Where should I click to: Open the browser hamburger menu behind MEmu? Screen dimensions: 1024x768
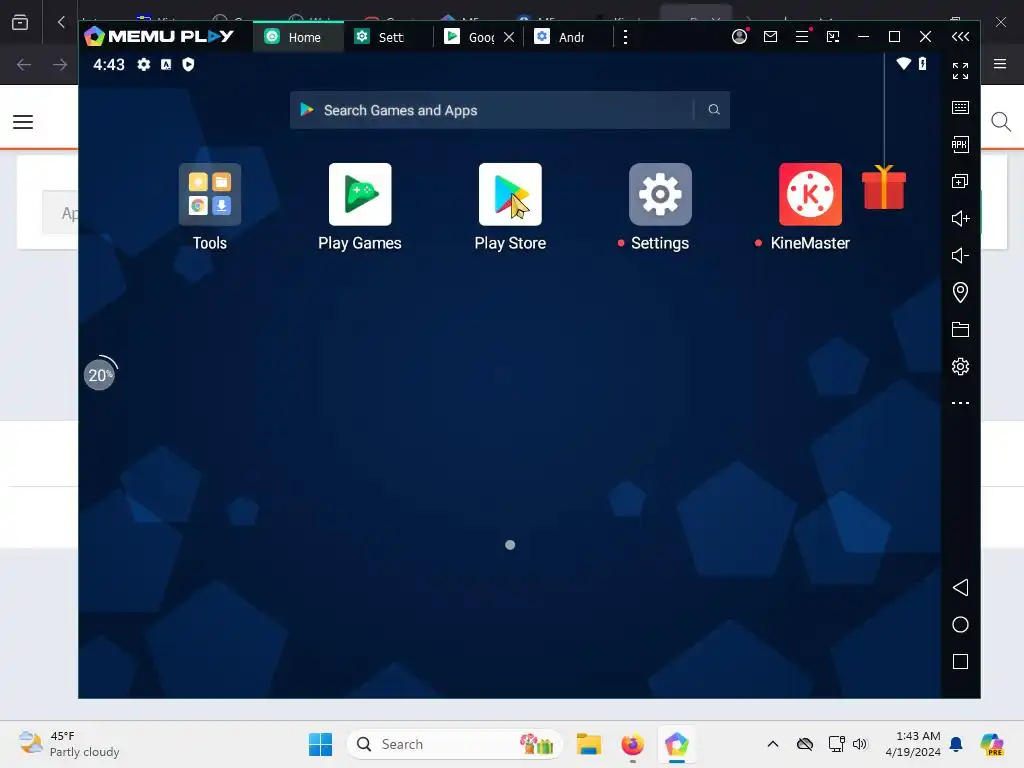[23, 121]
